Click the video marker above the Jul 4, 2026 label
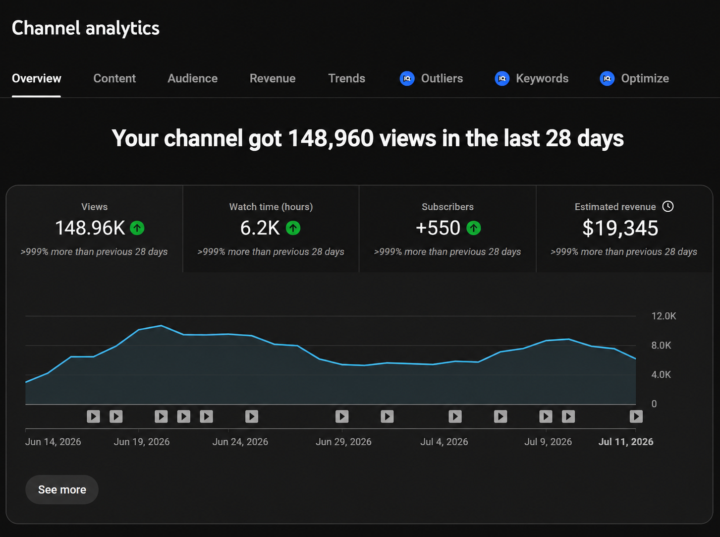The height and width of the screenshot is (537, 720). tap(455, 416)
